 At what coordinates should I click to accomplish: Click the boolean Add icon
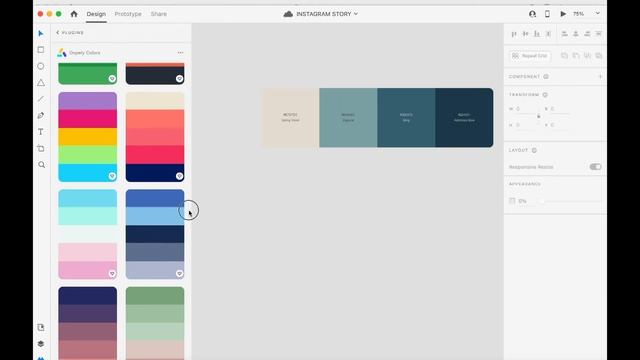click(x=564, y=56)
